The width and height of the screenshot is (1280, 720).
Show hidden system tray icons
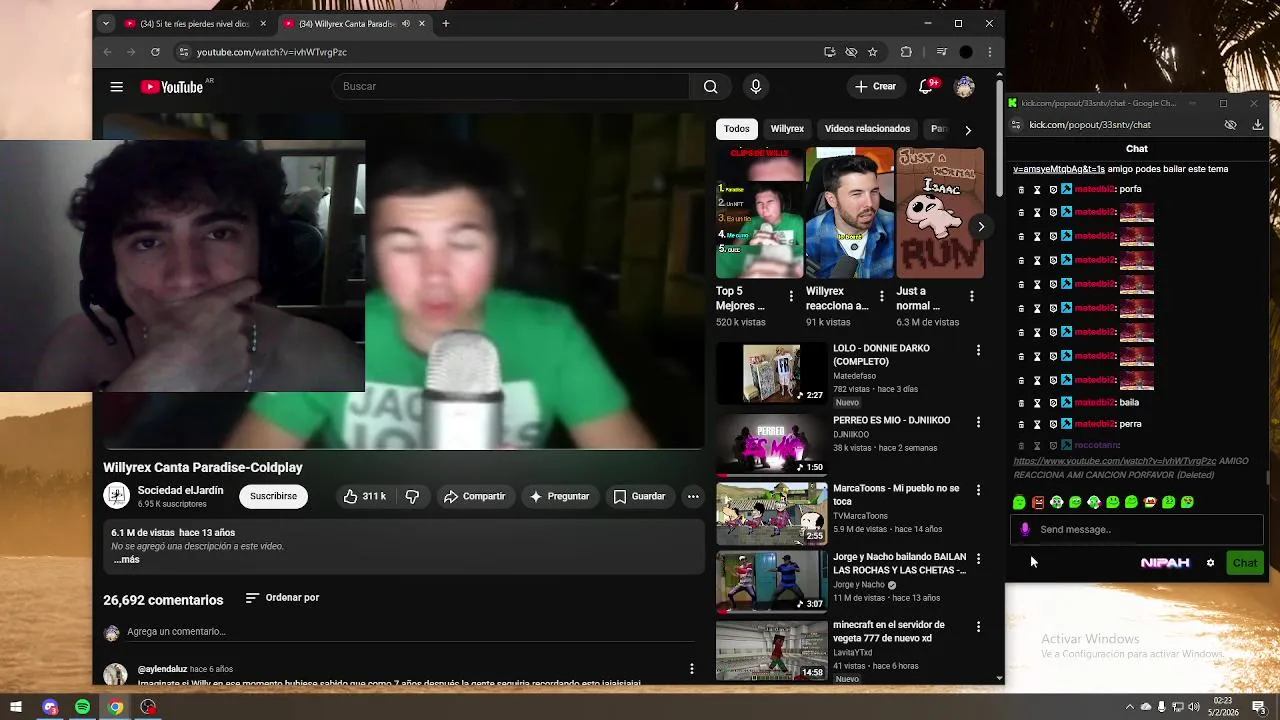1130,707
